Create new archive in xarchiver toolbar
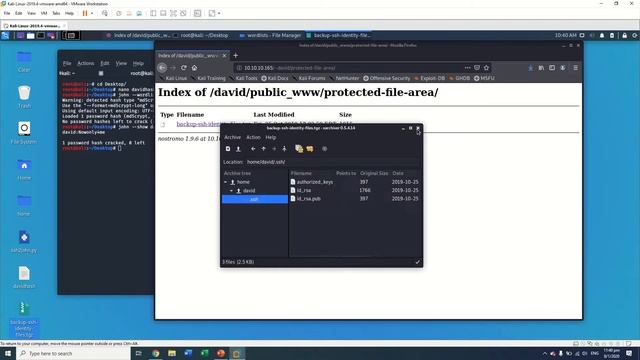 228,149
